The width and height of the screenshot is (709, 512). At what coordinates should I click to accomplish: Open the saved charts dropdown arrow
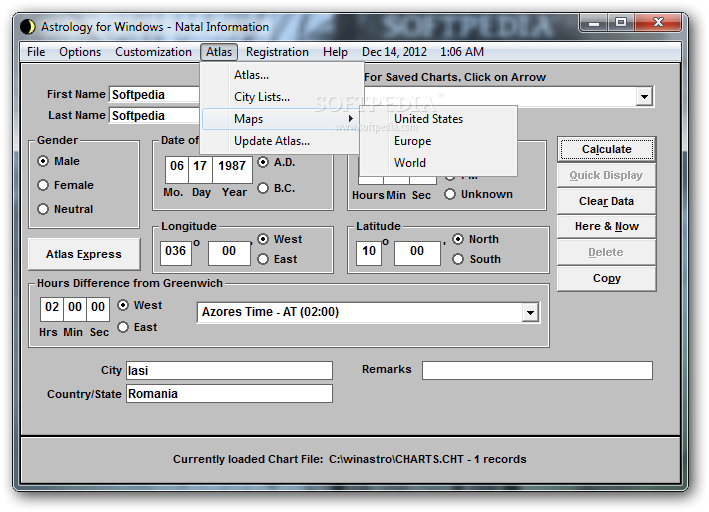click(x=644, y=96)
